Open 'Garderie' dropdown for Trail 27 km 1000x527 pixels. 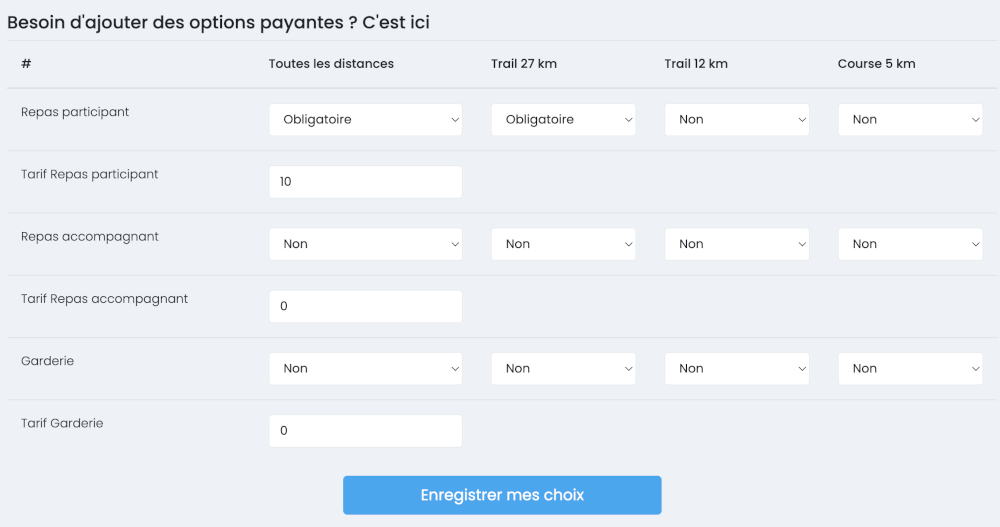(563, 368)
